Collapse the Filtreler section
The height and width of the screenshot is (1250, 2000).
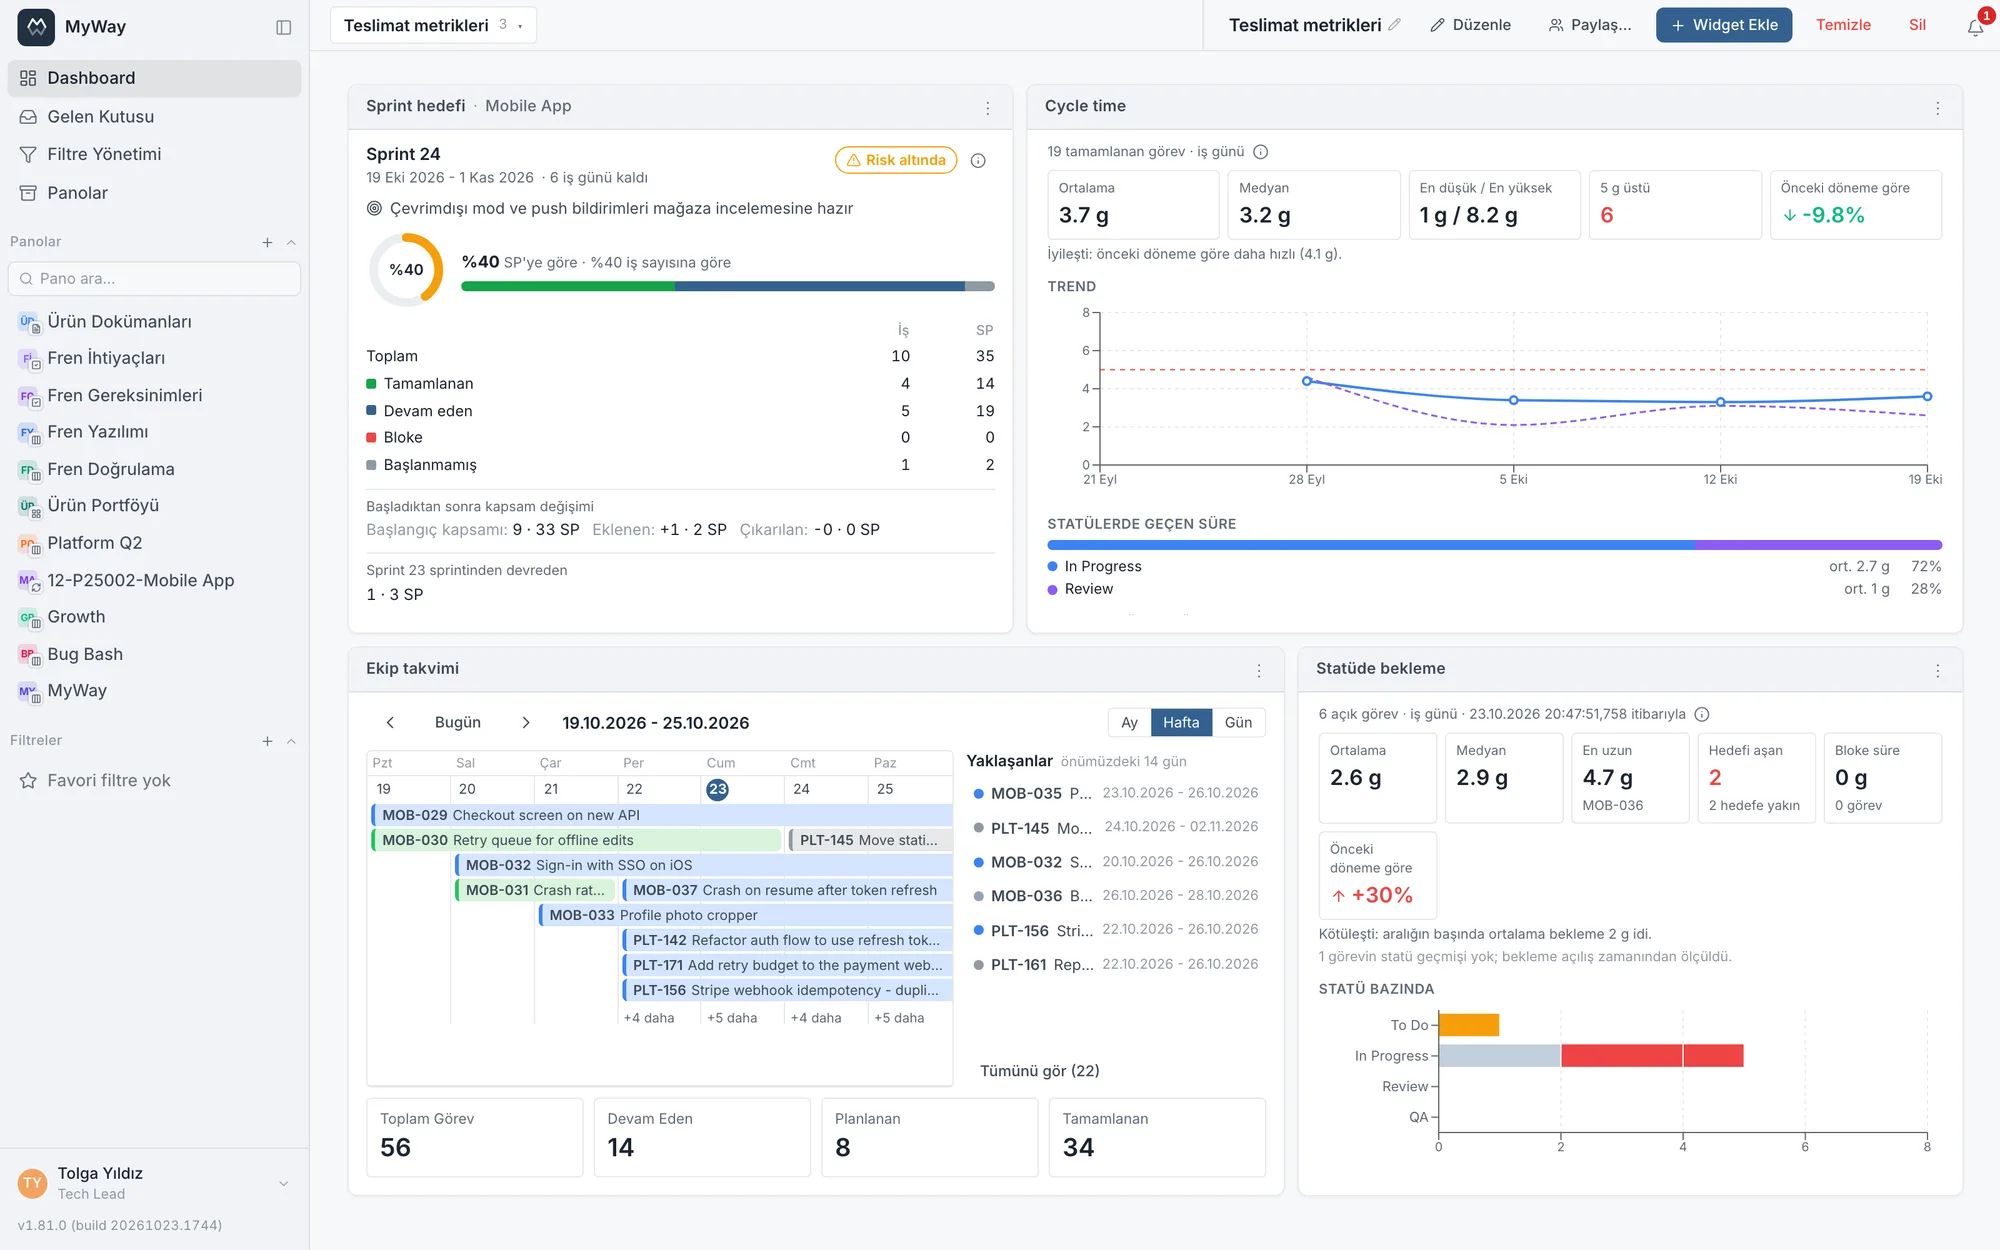(x=291, y=741)
